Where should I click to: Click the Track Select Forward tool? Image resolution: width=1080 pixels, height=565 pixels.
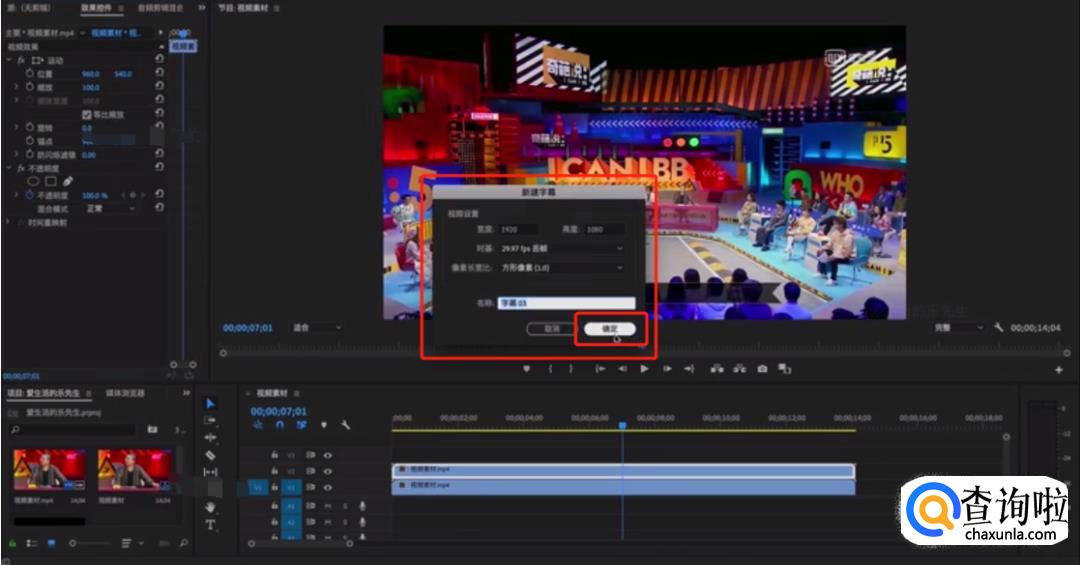210,421
